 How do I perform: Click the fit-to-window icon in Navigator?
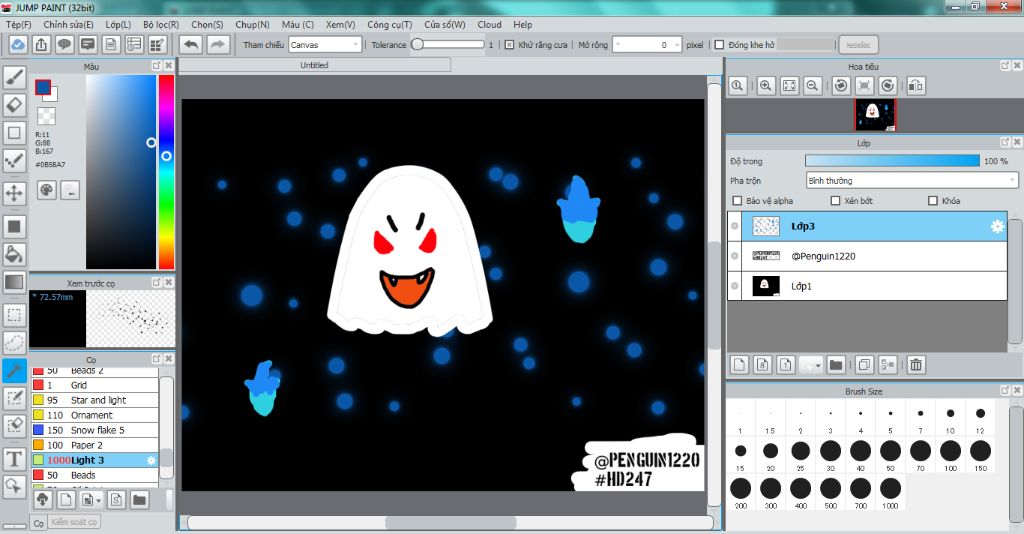[790, 86]
